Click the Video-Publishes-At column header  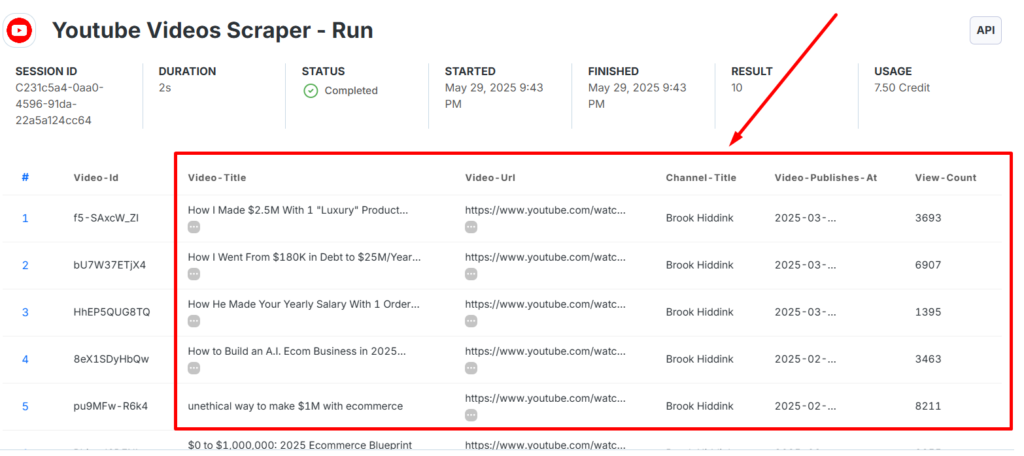(x=825, y=178)
